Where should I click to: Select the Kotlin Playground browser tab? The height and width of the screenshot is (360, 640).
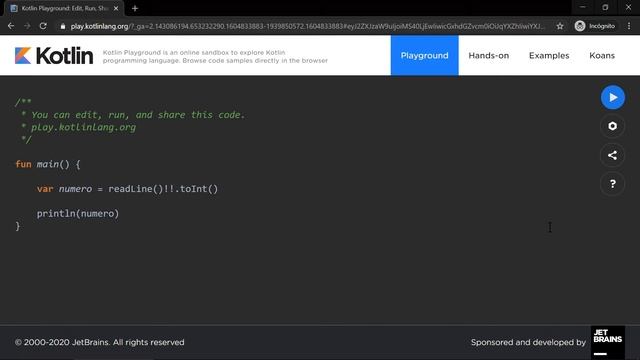click(64, 9)
